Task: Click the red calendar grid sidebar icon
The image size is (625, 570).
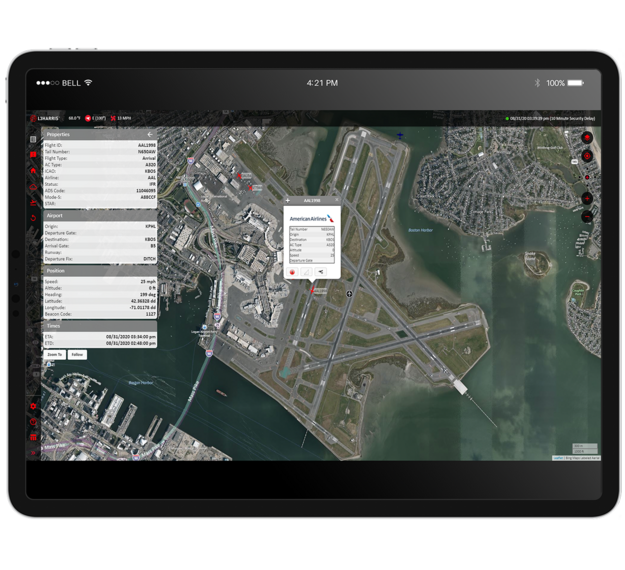Action: pyautogui.click(x=33, y=437)
